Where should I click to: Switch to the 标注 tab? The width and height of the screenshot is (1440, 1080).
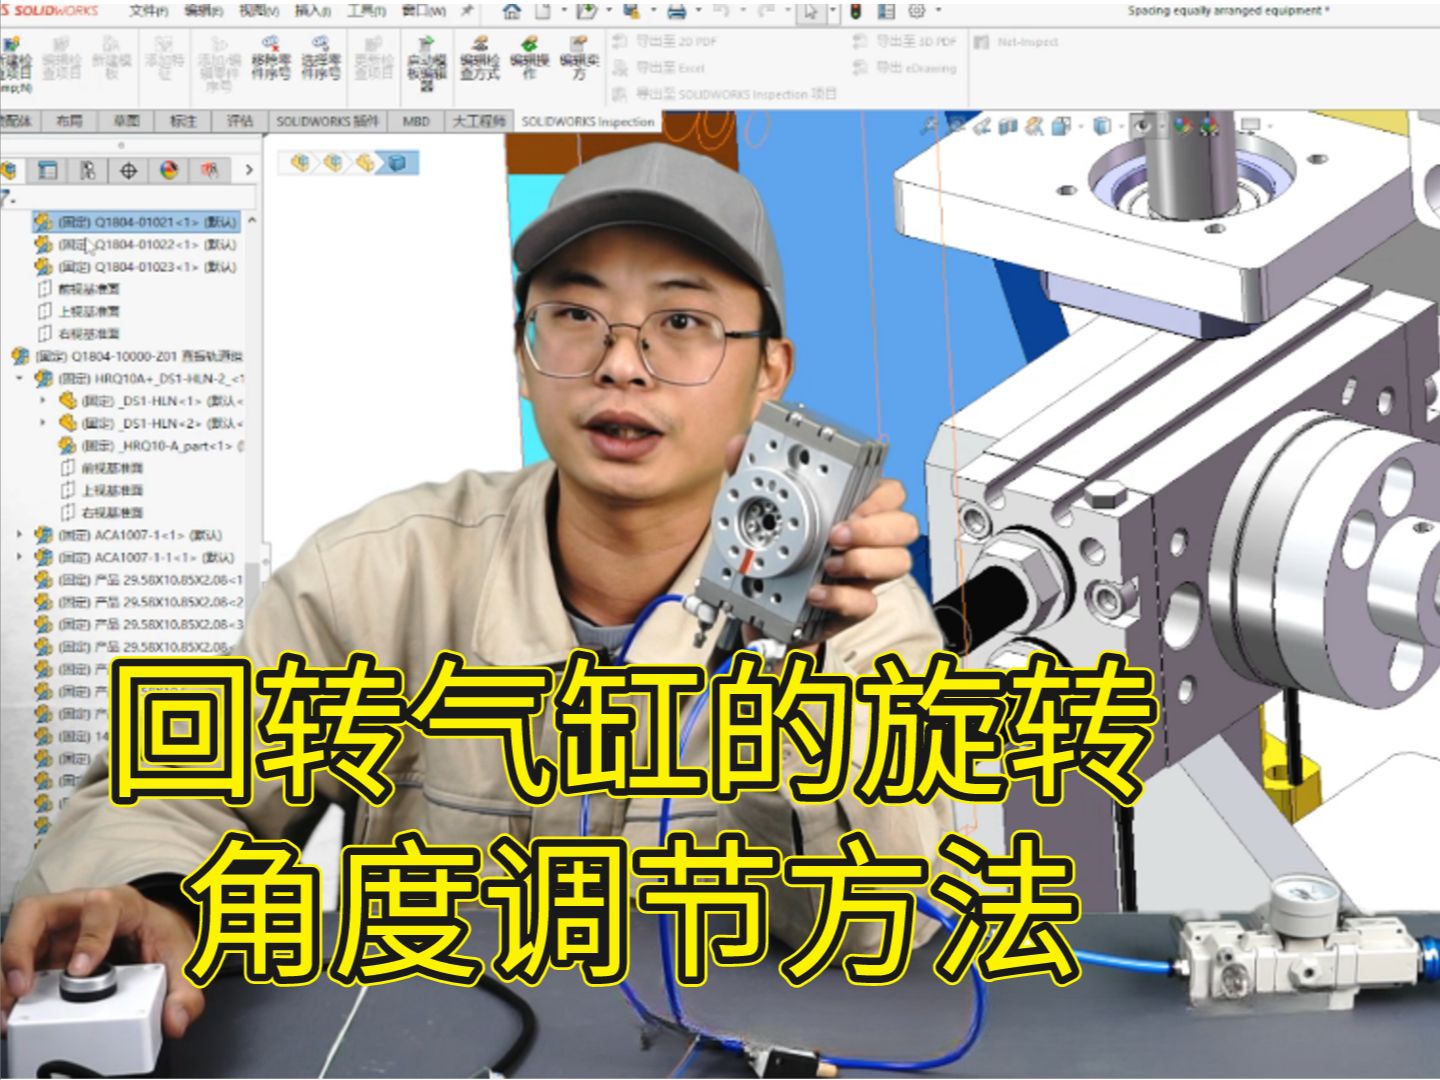click(183, 121)
